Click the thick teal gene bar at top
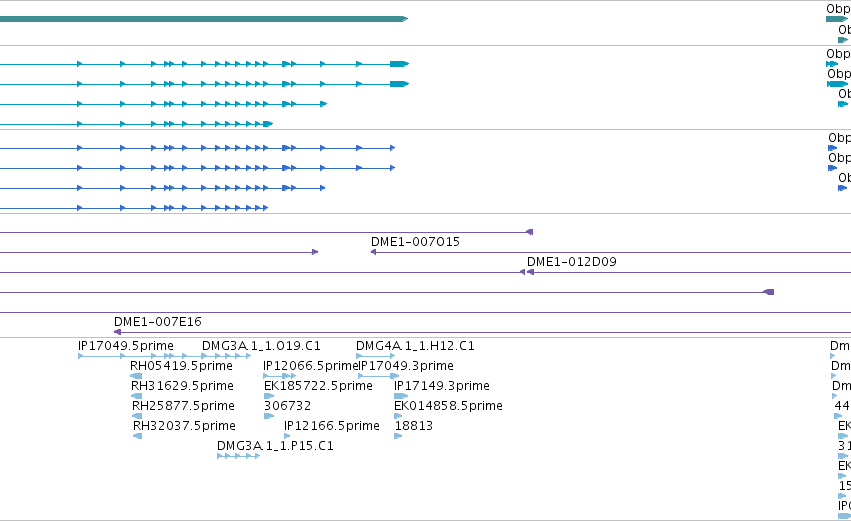 click(204, 19)
